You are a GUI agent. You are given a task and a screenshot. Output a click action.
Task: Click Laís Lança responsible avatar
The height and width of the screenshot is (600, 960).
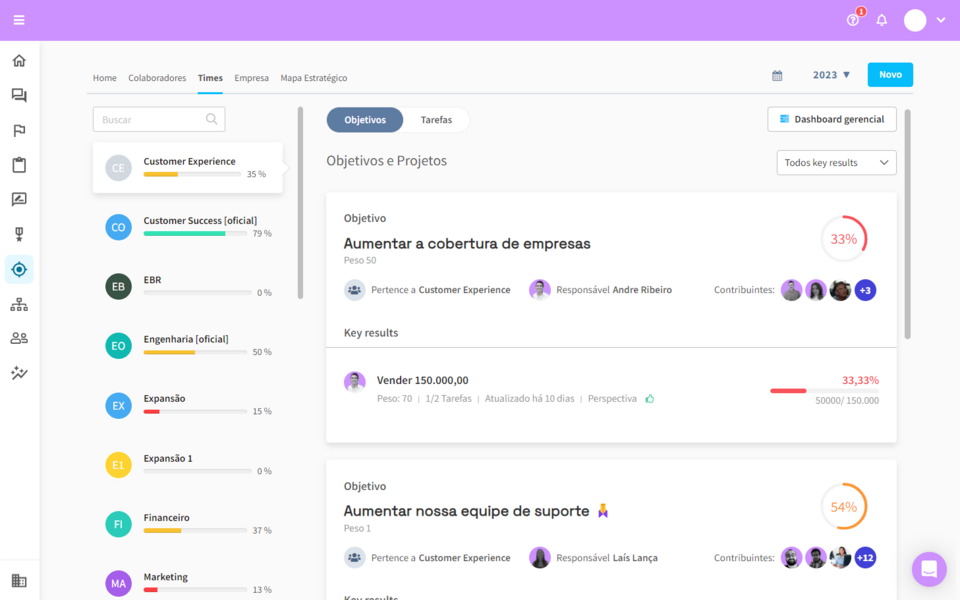[x=539, y=558]
